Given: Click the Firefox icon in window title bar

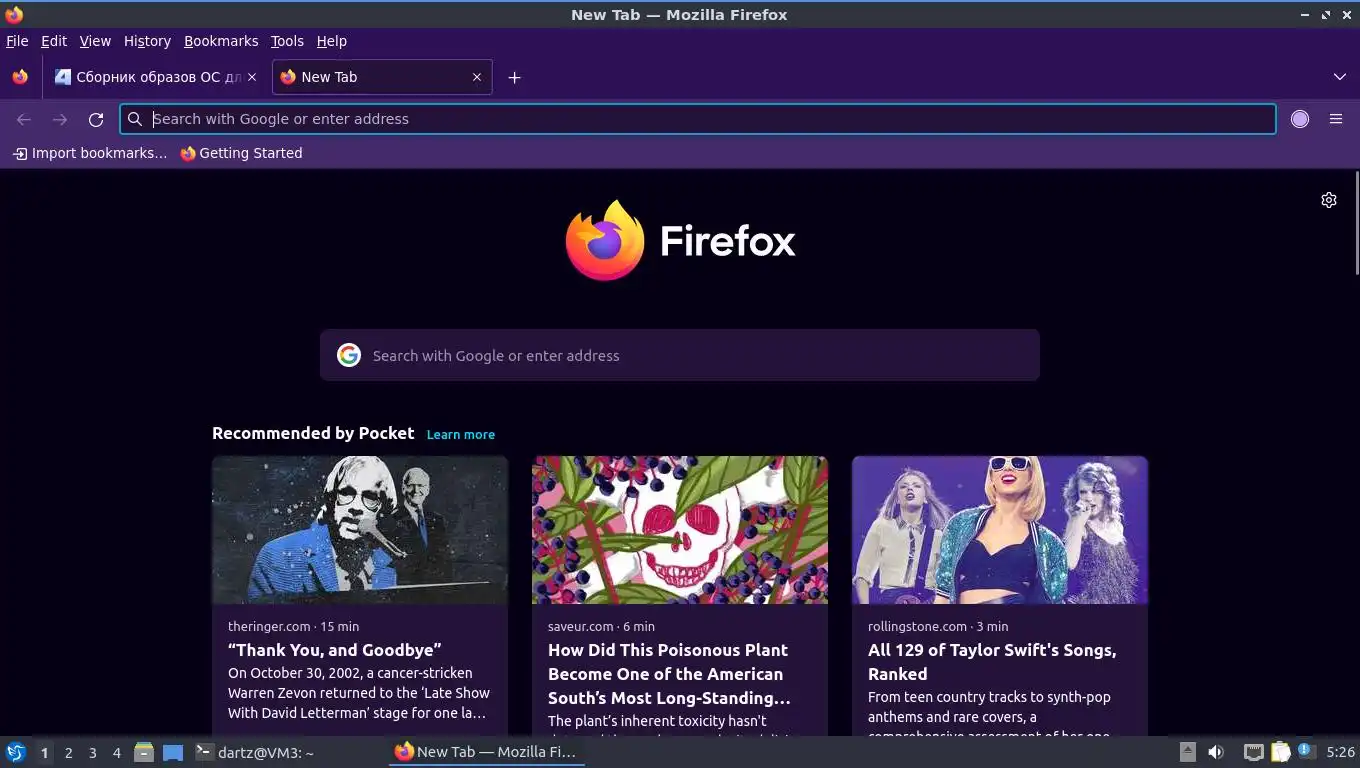Looking at the screenshot, I should click(14, 14).
